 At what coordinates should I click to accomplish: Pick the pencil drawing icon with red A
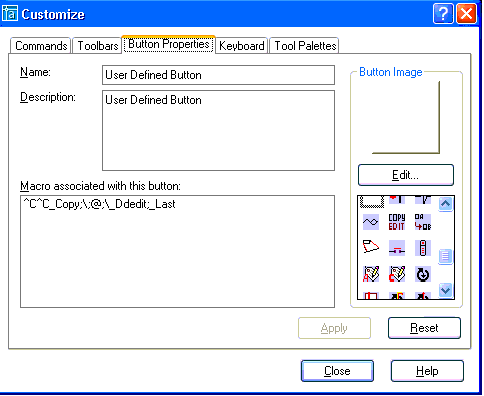[371, 274]
